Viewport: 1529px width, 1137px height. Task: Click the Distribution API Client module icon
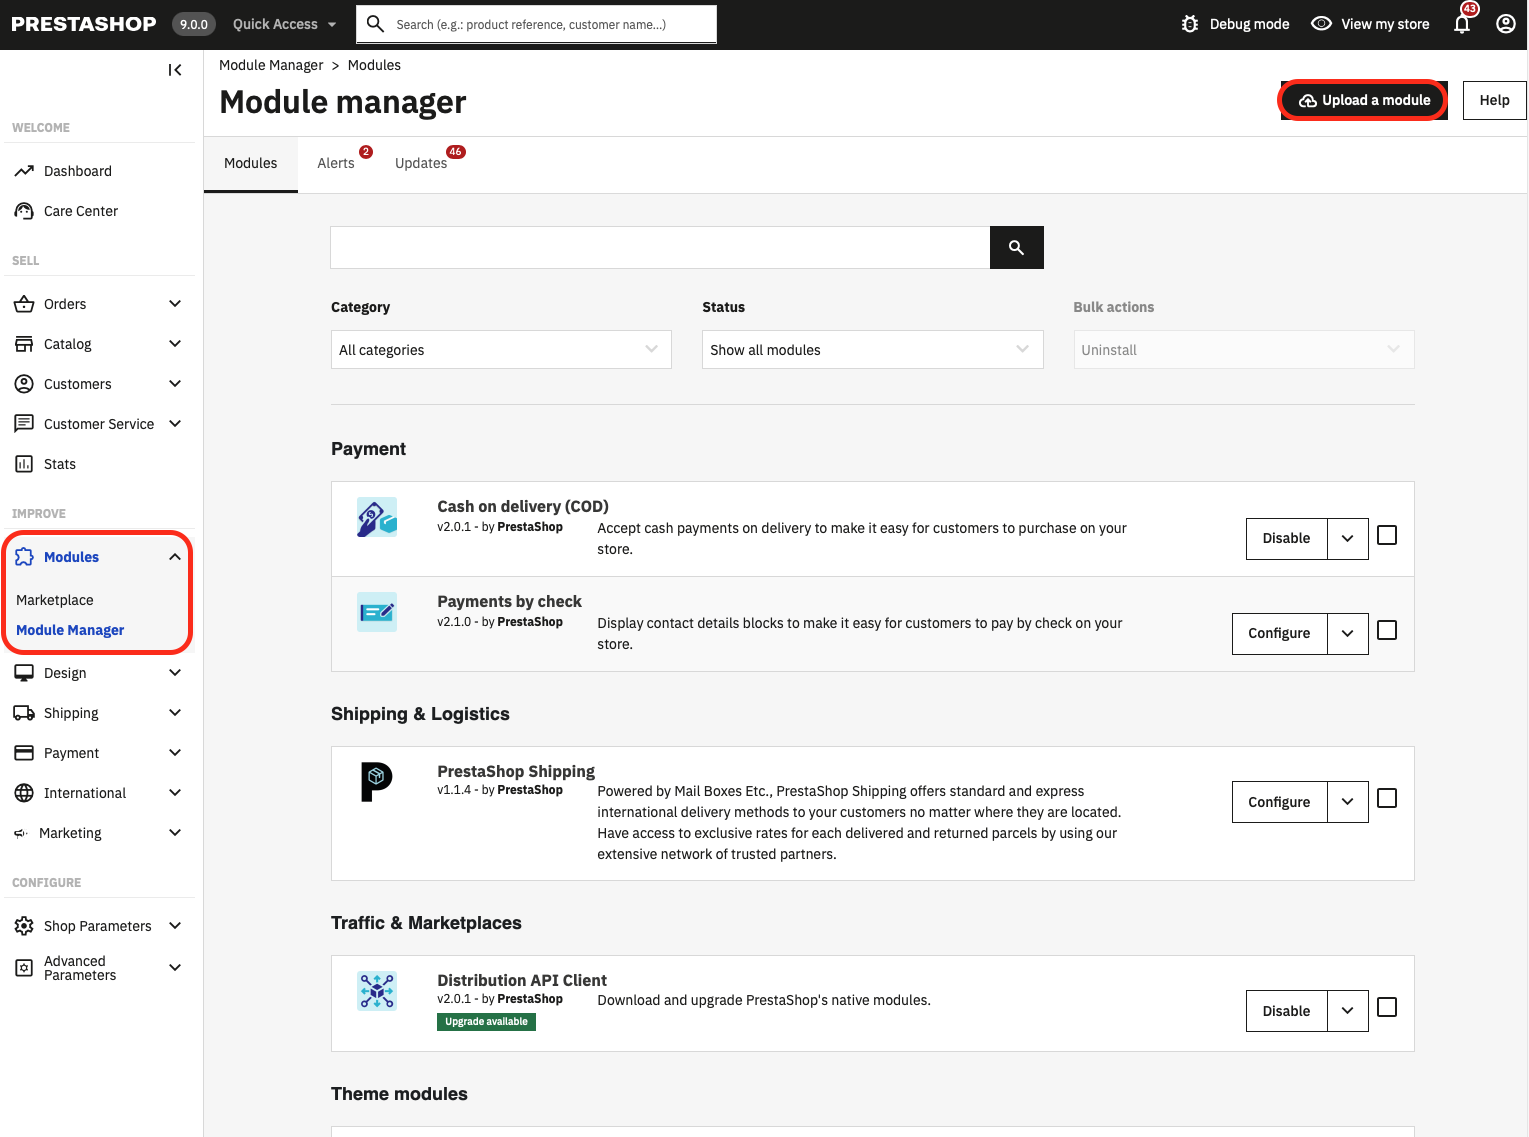pyautogui.click(x=377, y=991)
